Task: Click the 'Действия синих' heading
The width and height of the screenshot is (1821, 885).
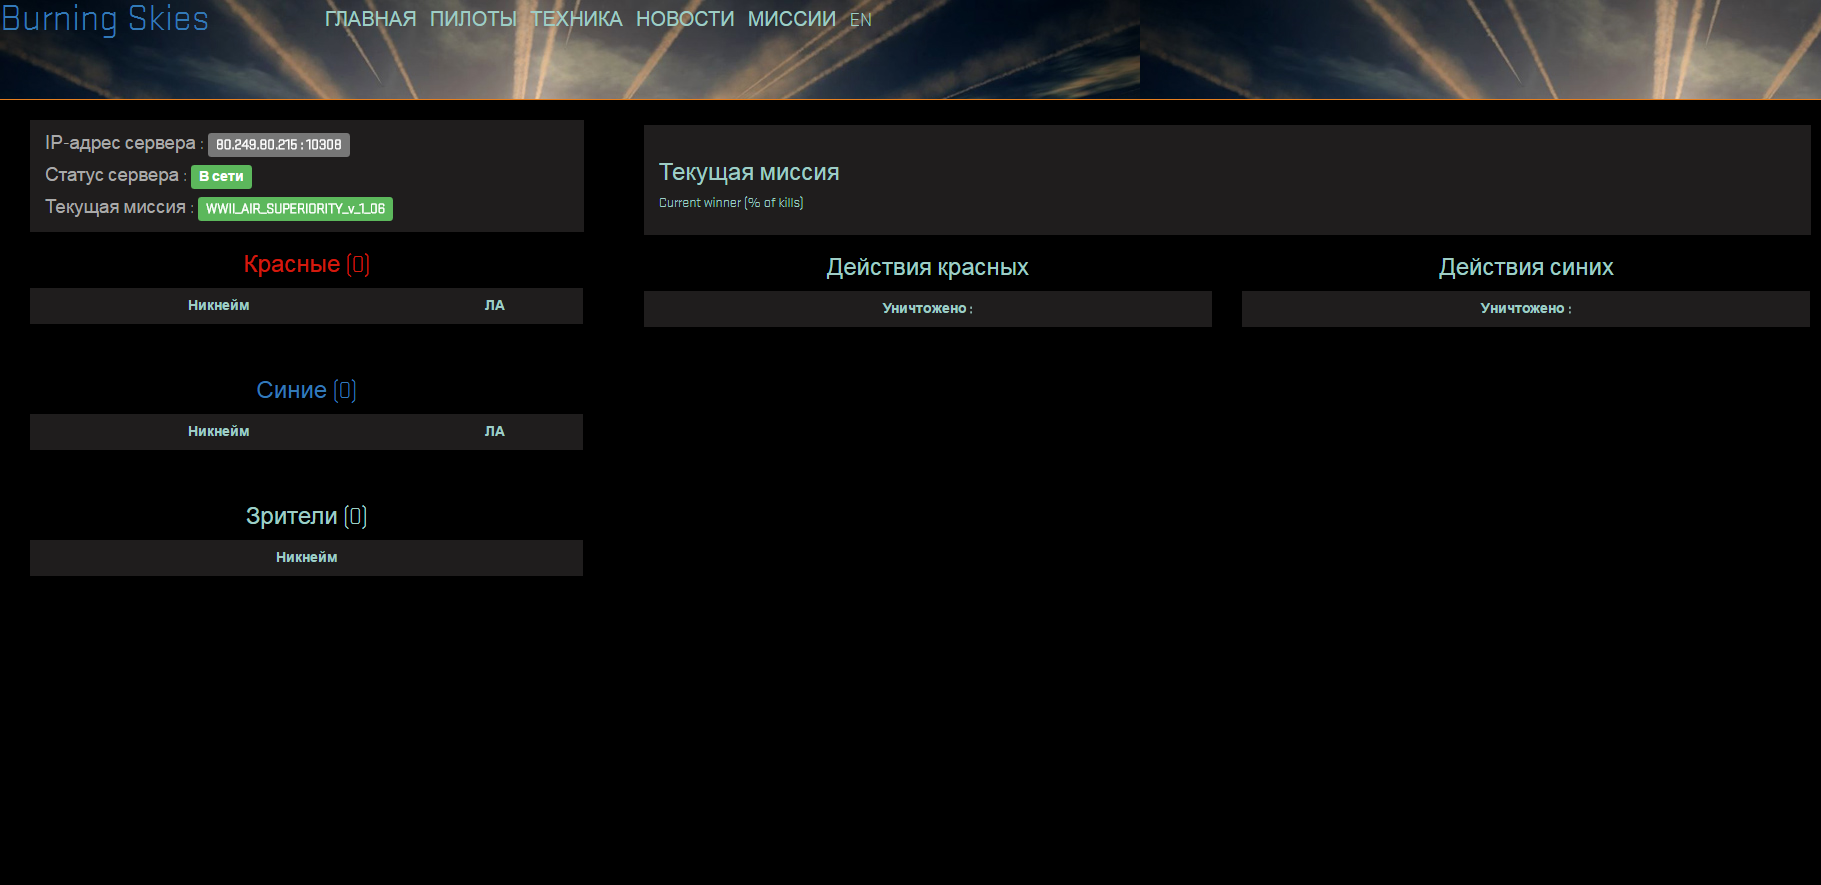Action: click(1526, 267)
